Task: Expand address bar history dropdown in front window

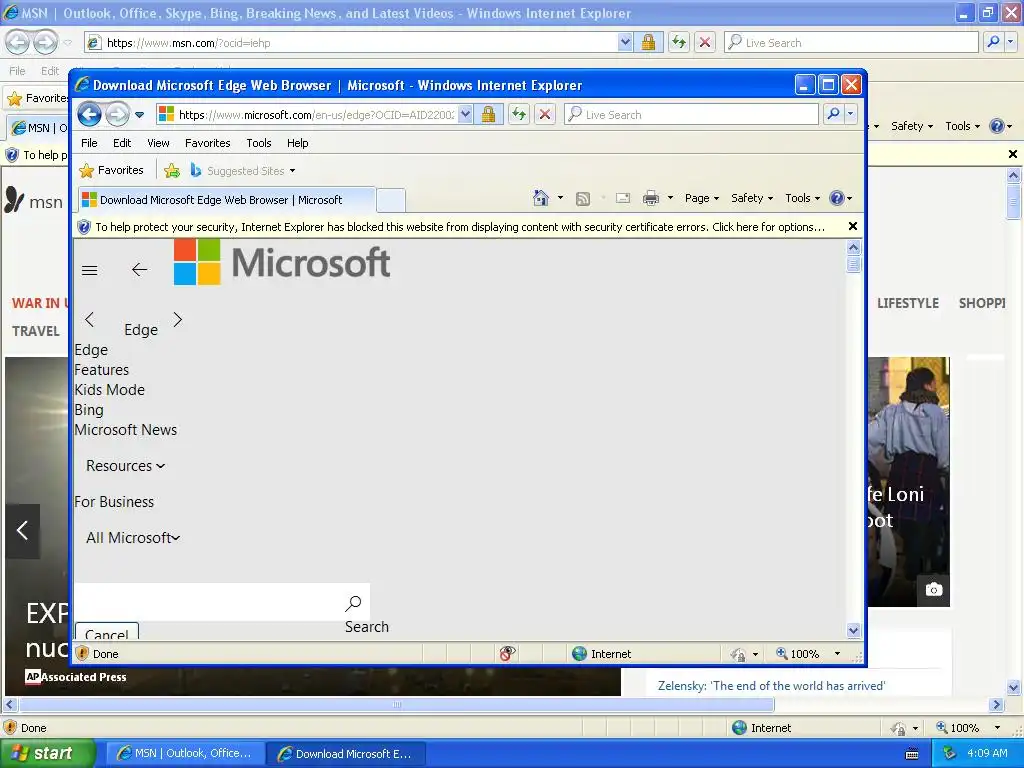Action: (x=465, y=115)
